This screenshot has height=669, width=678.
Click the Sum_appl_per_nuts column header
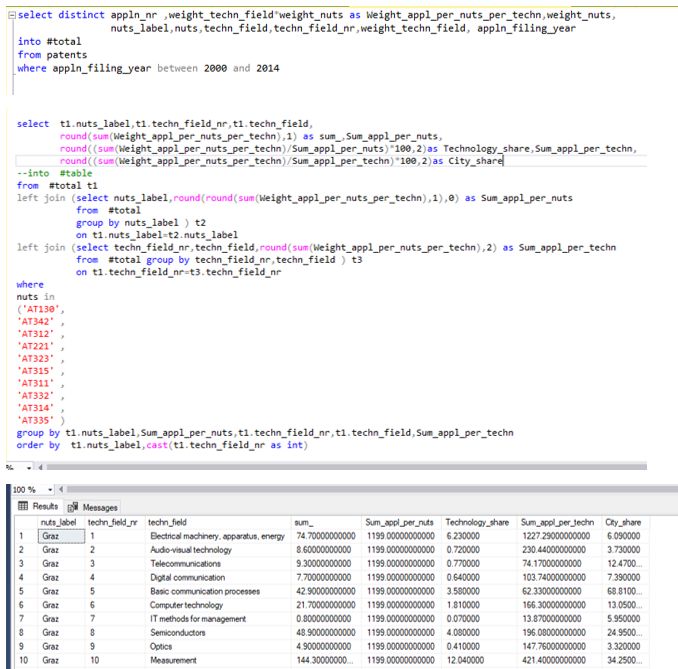tap(396, 522)
